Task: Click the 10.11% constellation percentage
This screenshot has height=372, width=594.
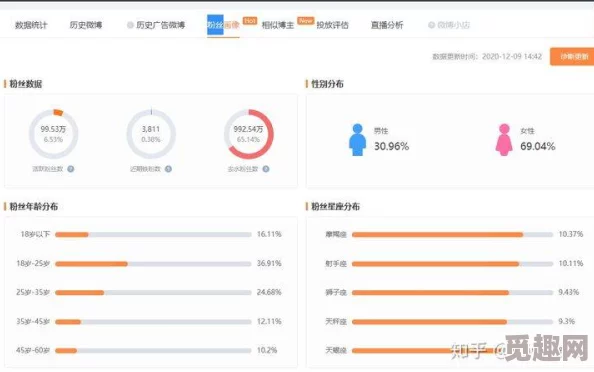Action: (x=571, y=263)
